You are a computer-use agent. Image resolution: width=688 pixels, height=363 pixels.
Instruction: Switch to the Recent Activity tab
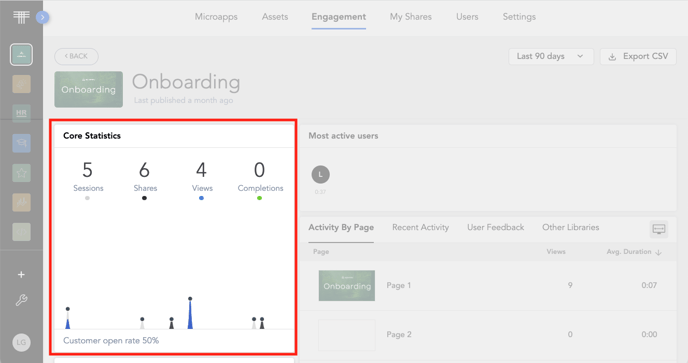pos(420,227)
